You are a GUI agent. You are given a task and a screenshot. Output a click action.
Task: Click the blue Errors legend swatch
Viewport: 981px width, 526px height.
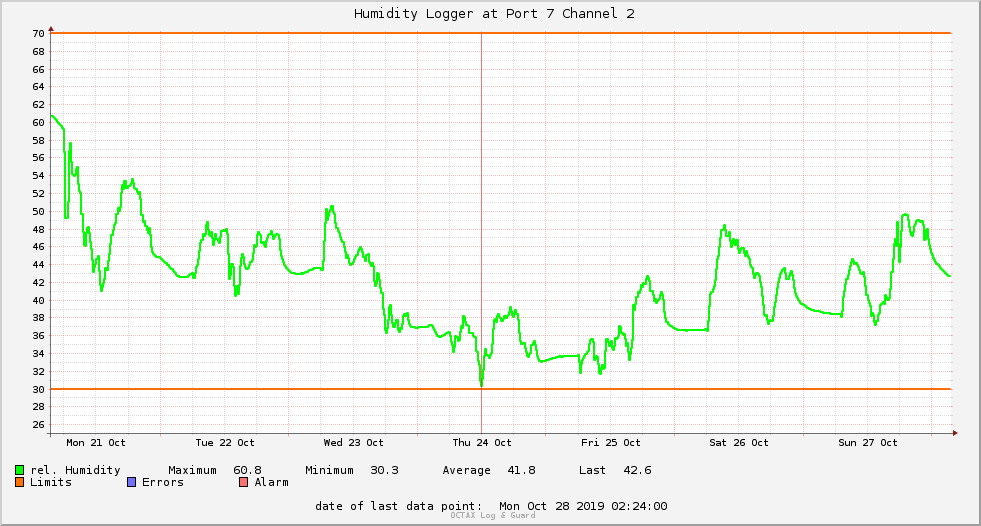click(131, 482)
